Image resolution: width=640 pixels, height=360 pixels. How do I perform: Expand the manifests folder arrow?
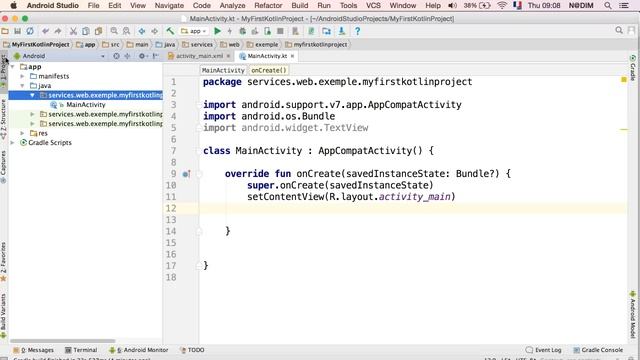point(22,76)
